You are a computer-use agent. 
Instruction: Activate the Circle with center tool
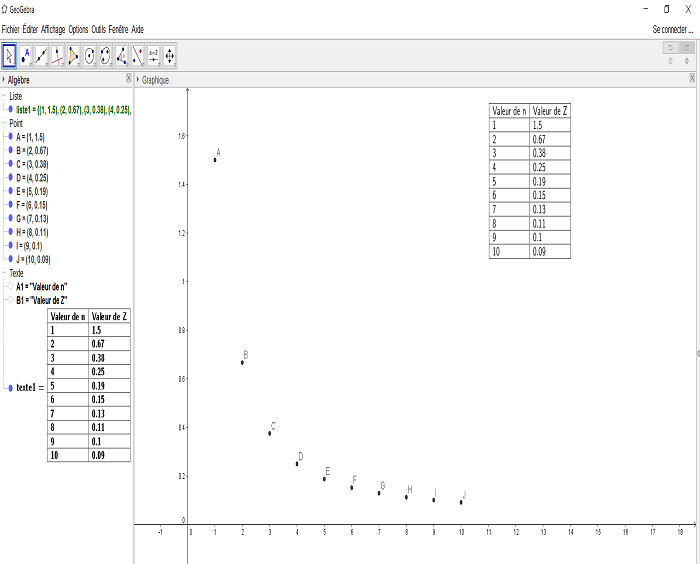pyautogui.click(x=89, y=55)
